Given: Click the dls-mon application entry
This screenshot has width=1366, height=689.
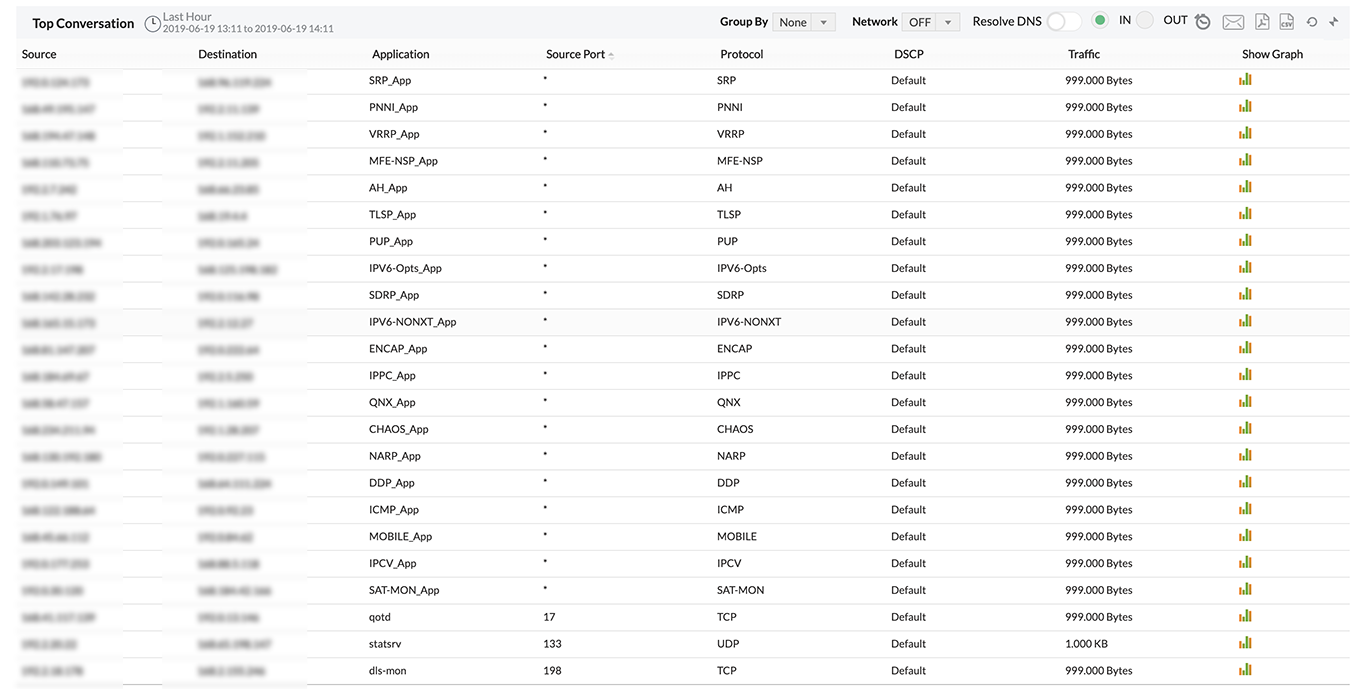Looking at the screenshot, I should (x=388, y=671).
